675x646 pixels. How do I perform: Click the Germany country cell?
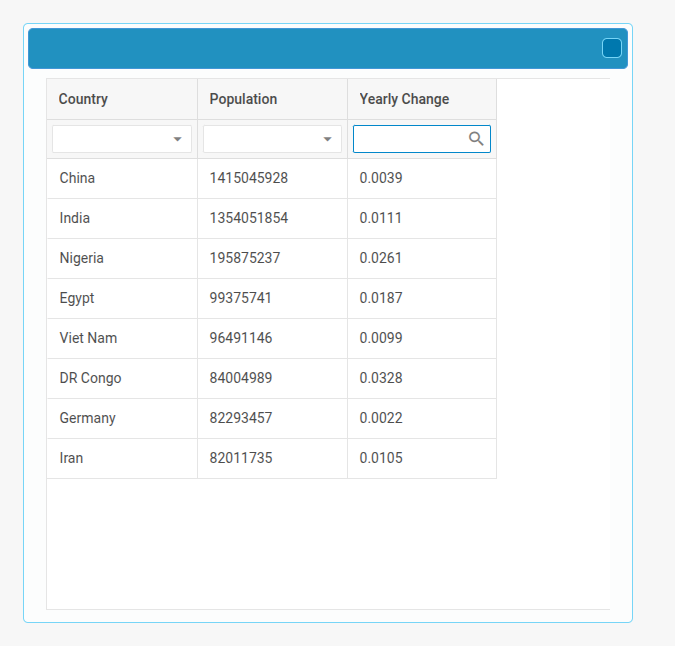point(88,418)
